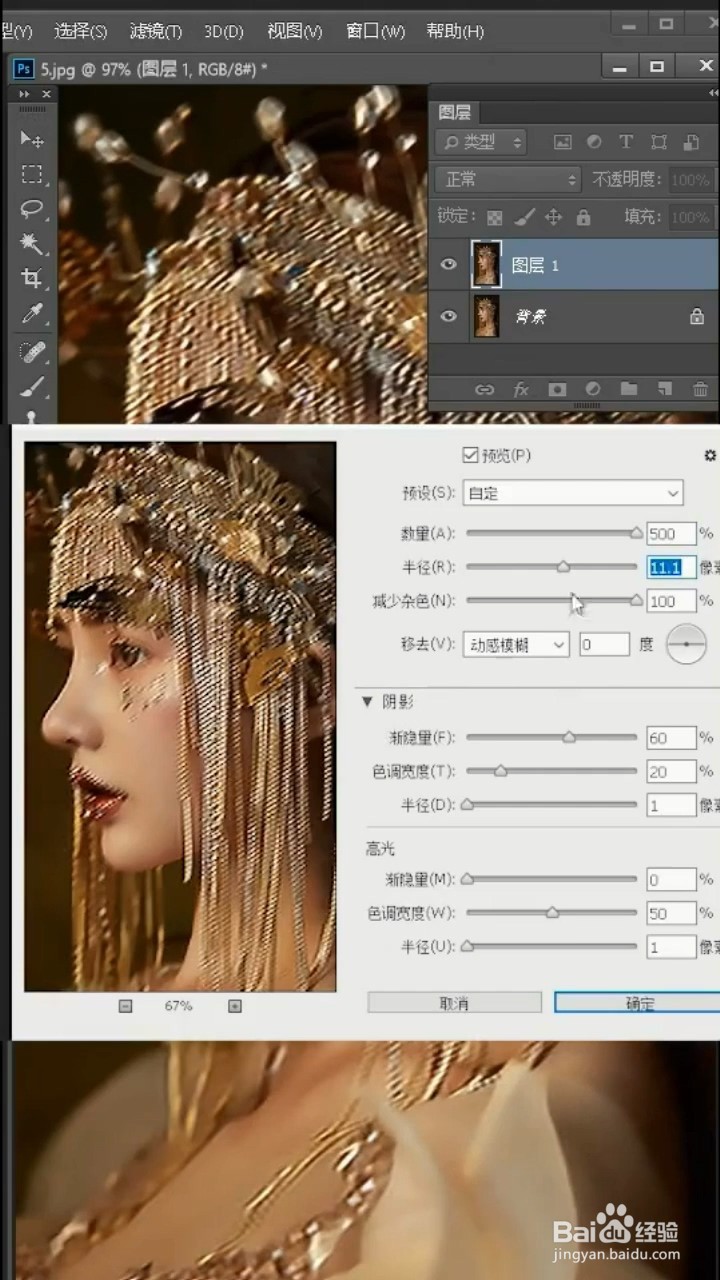Viewport: 720px width, 1280px height.
Task: Collapse the 阴影 section triangle
Action: coord(367,702)
